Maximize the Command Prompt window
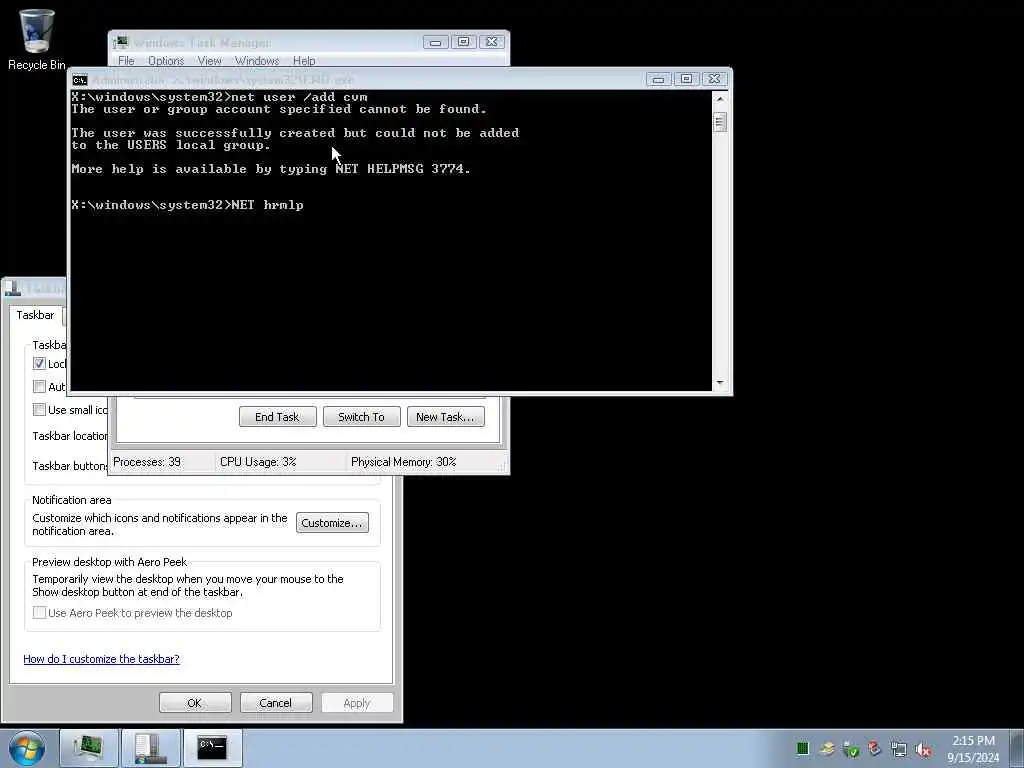Image resolution: width=1024 pixels, height=768 pixels. click(x=686, y=79)
